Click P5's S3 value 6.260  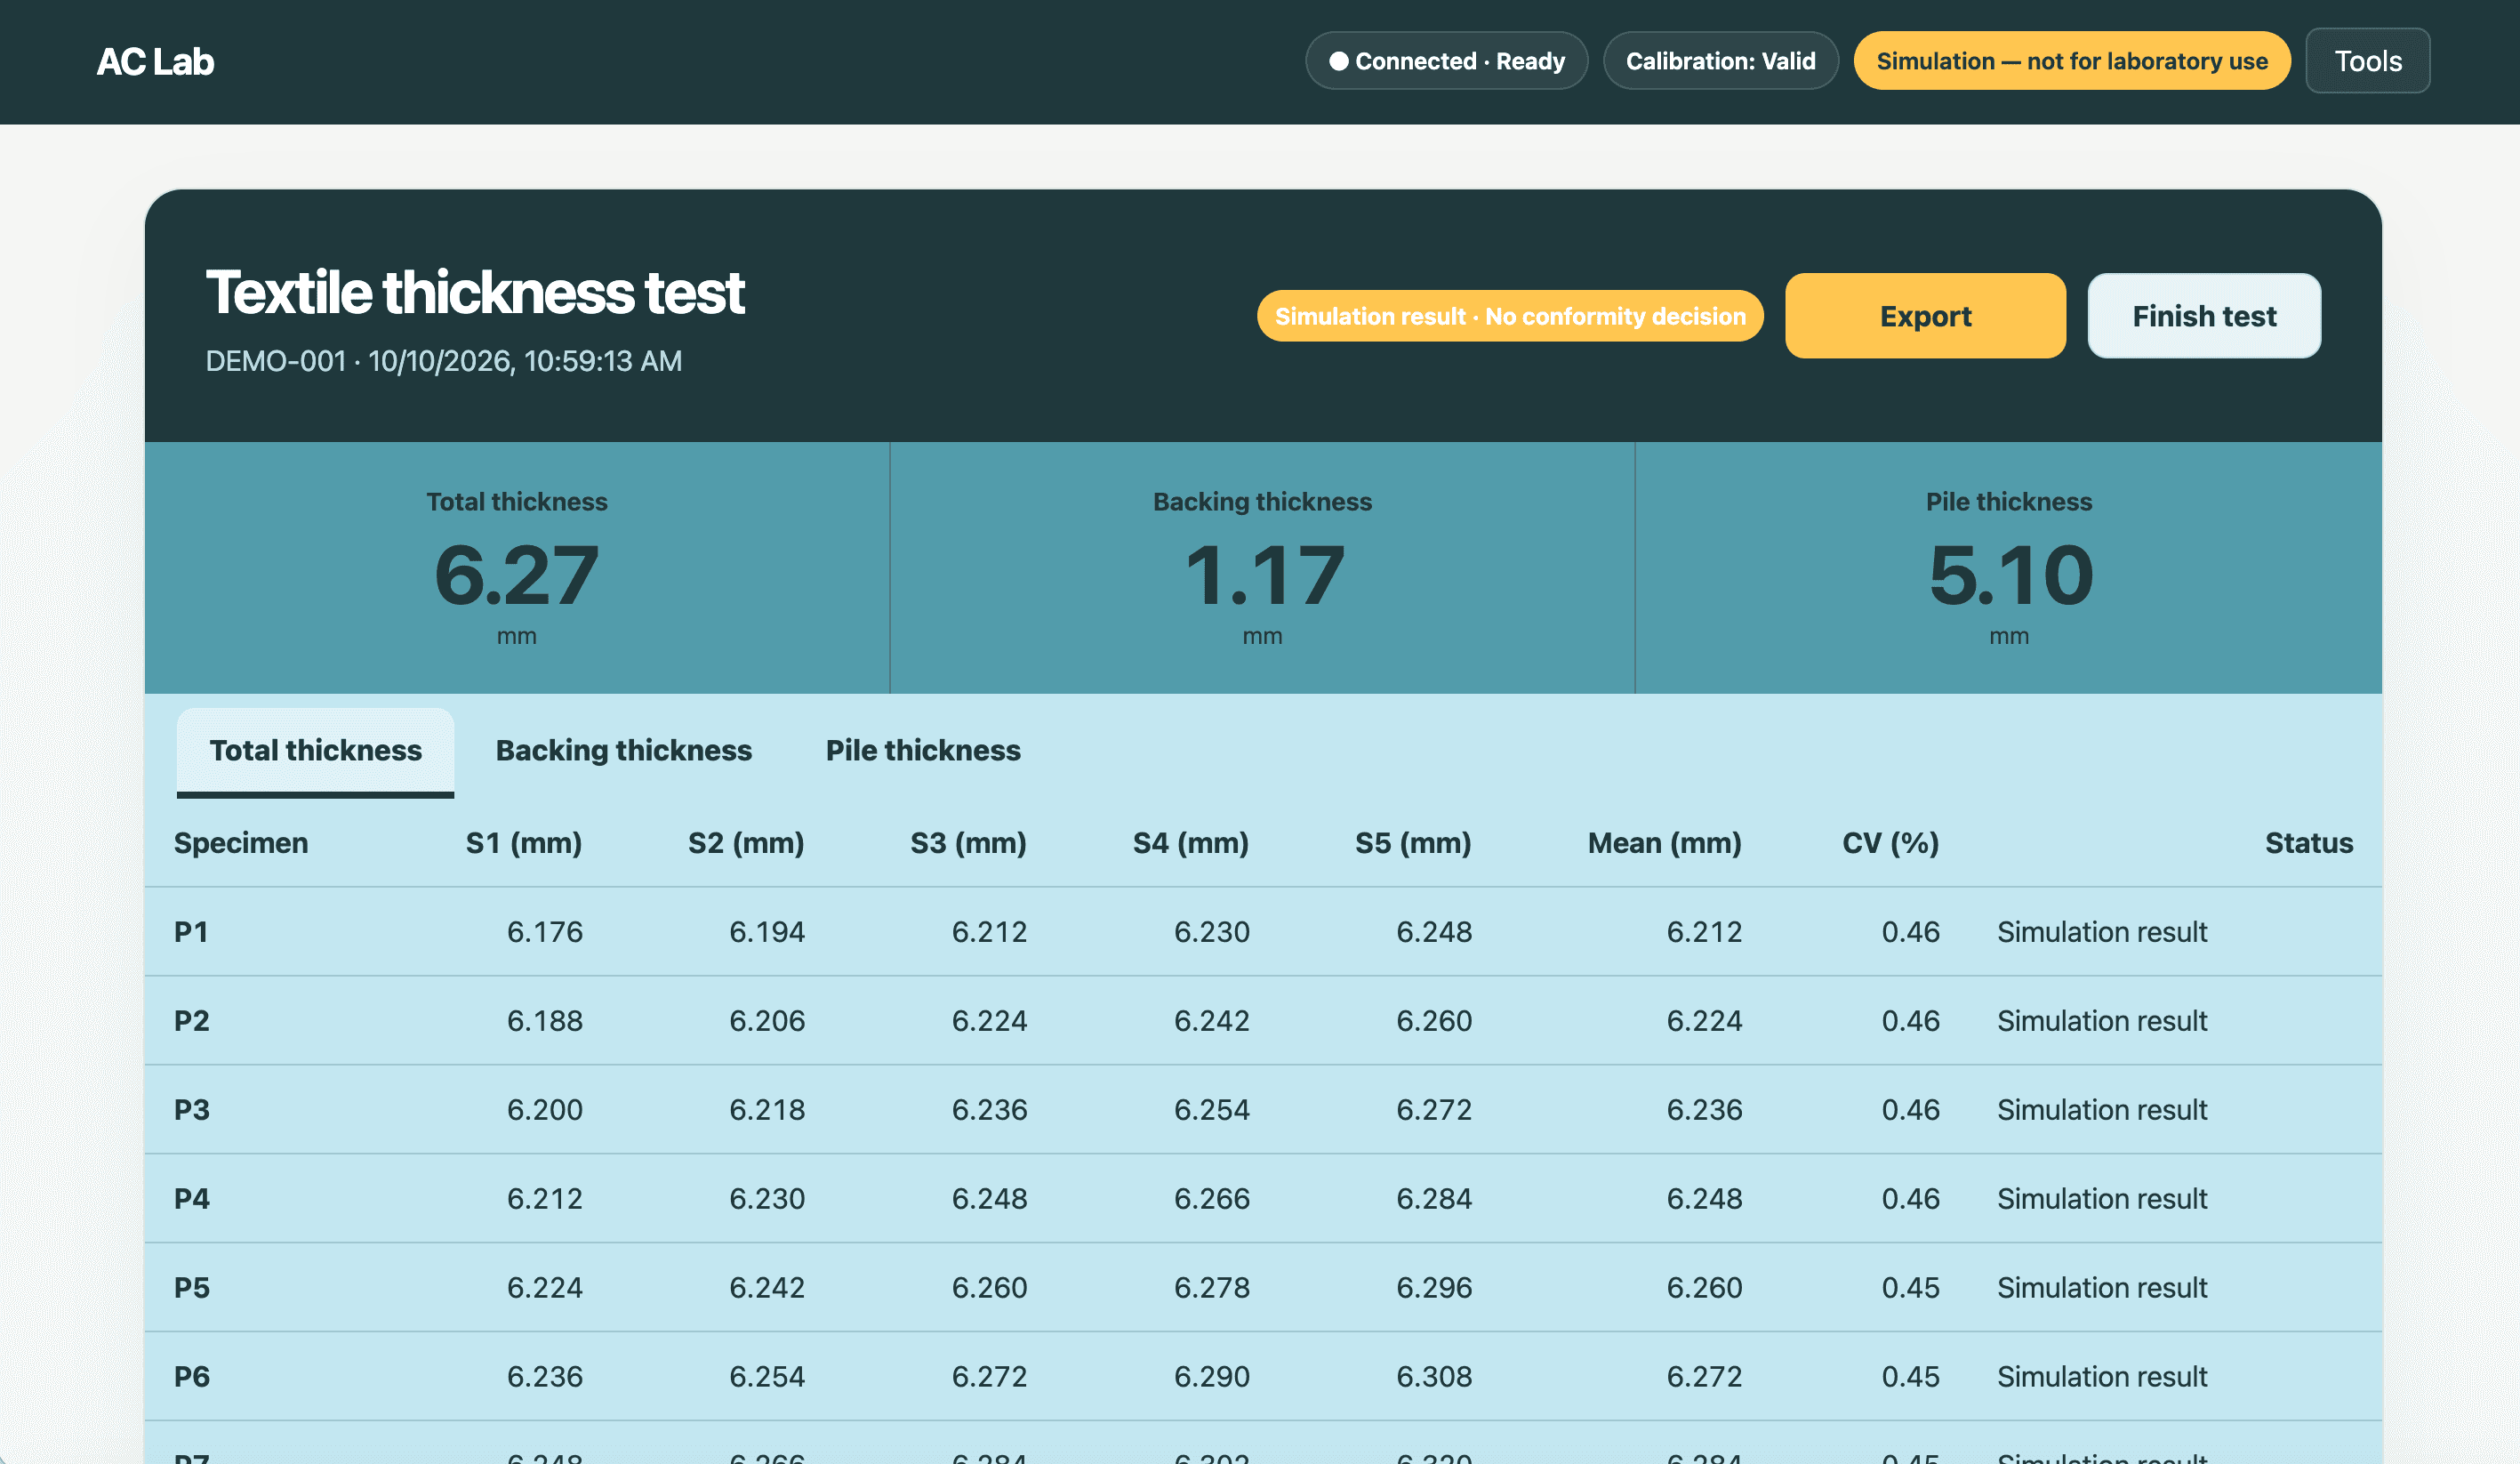(x=989, y=1288)
